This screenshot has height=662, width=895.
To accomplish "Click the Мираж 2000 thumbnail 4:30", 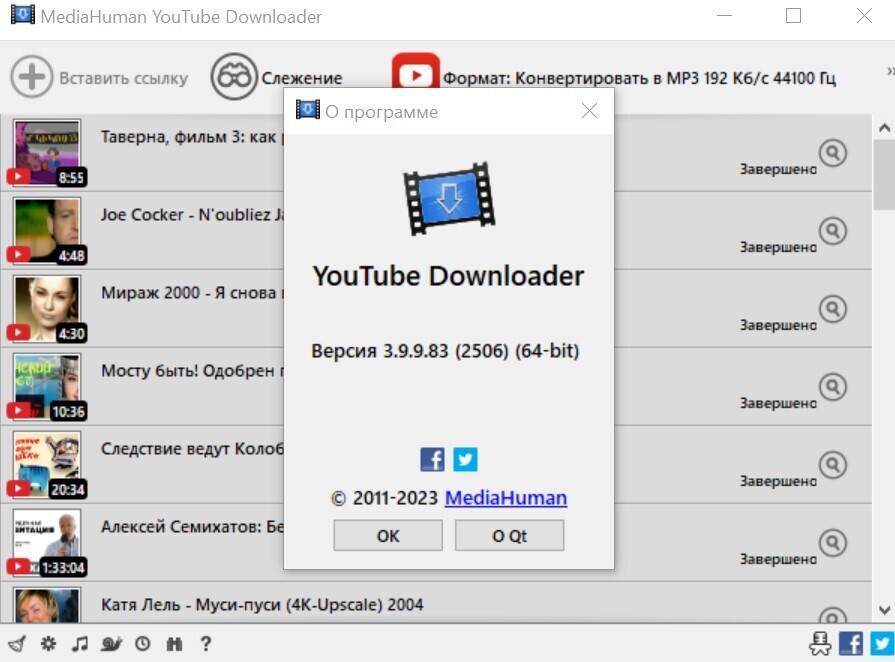I will 47,309.
